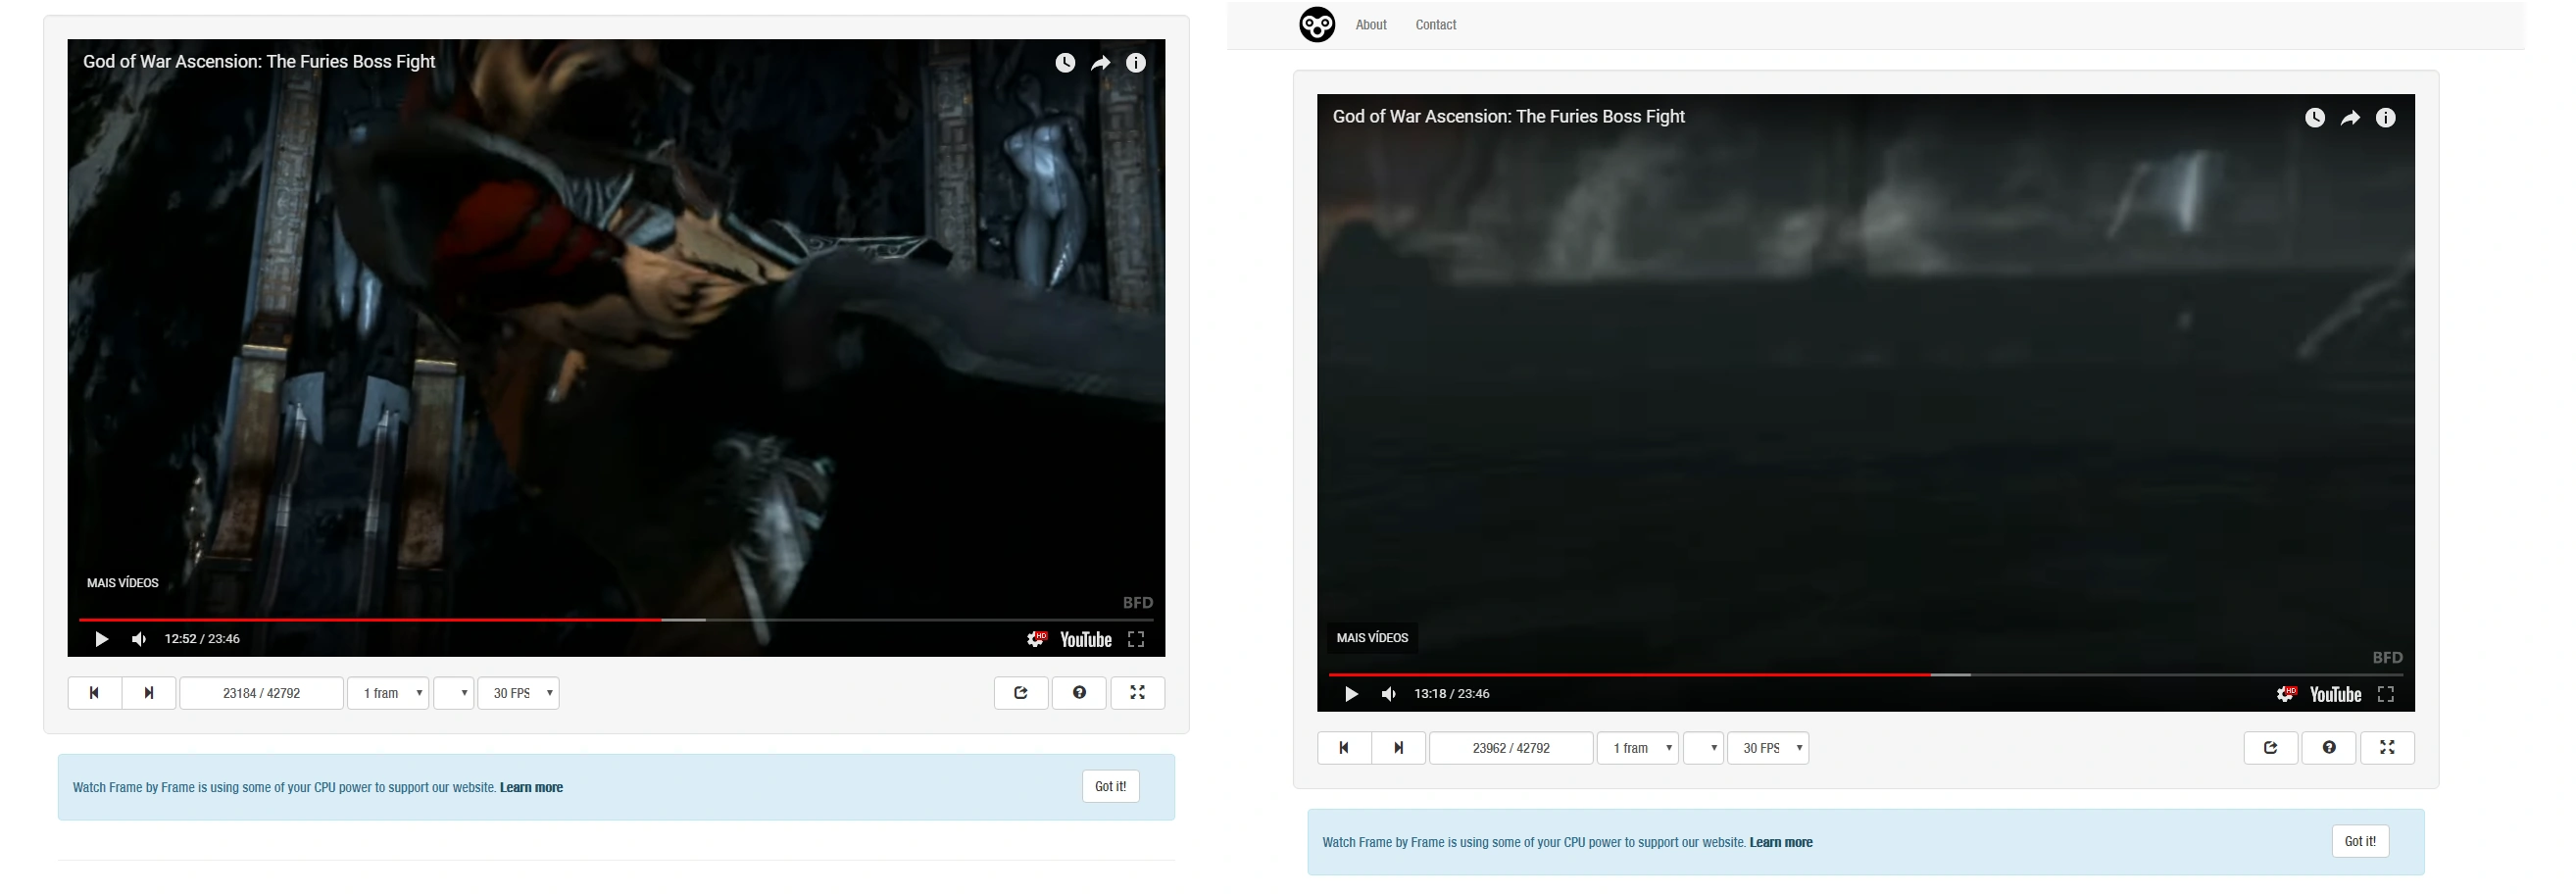Click the frame field showing 23962 / 42792
This screenshot has width=2576, height=896.
pyautogui.click(x=1512, y=748)
